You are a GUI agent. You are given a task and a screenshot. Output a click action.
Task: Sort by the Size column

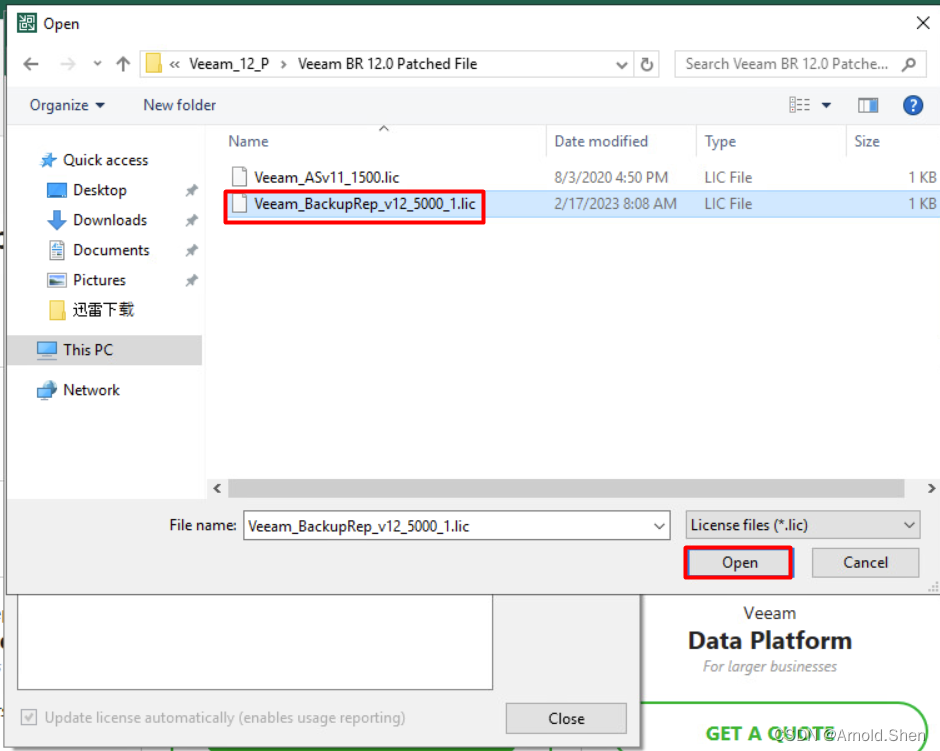[x=867, y=141]
